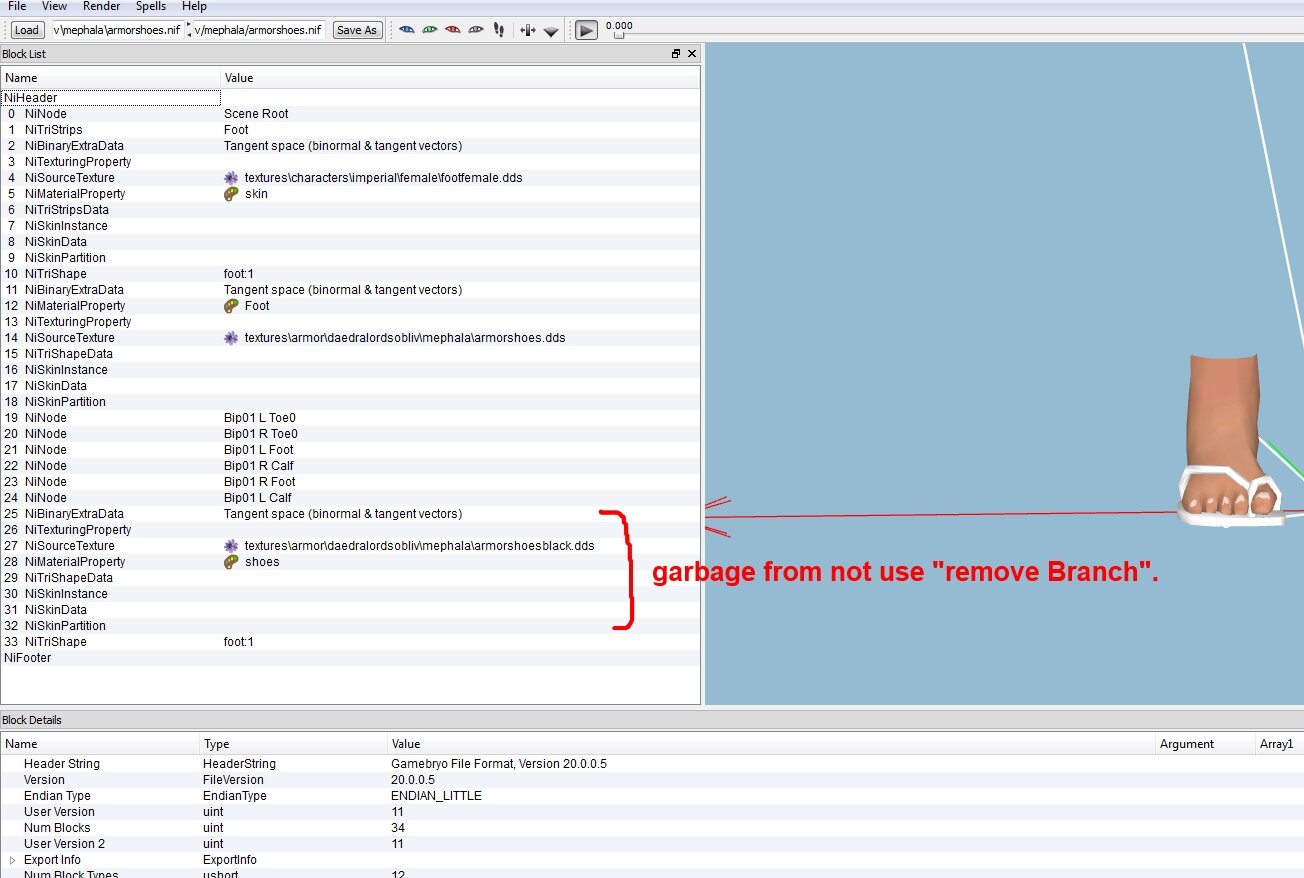The height and width of the screenshot is (878, 1304).
Task: Select block 10 NiTriShape foot:1
Action: click(x=350, y=274)
